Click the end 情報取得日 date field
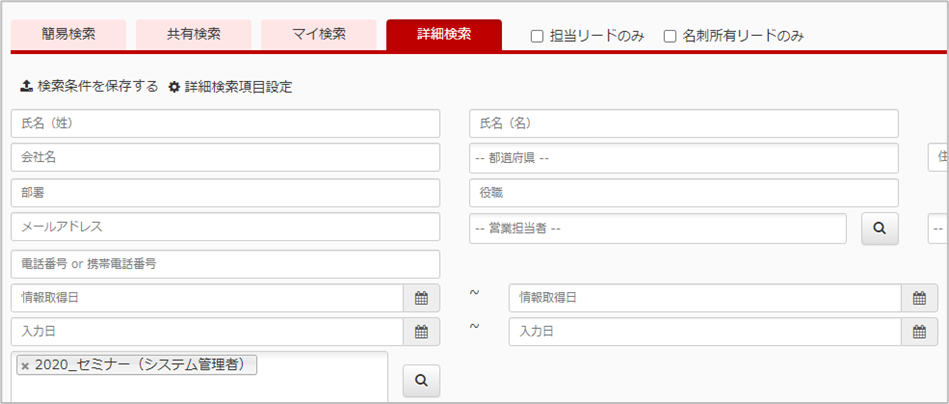 point(706,298)
